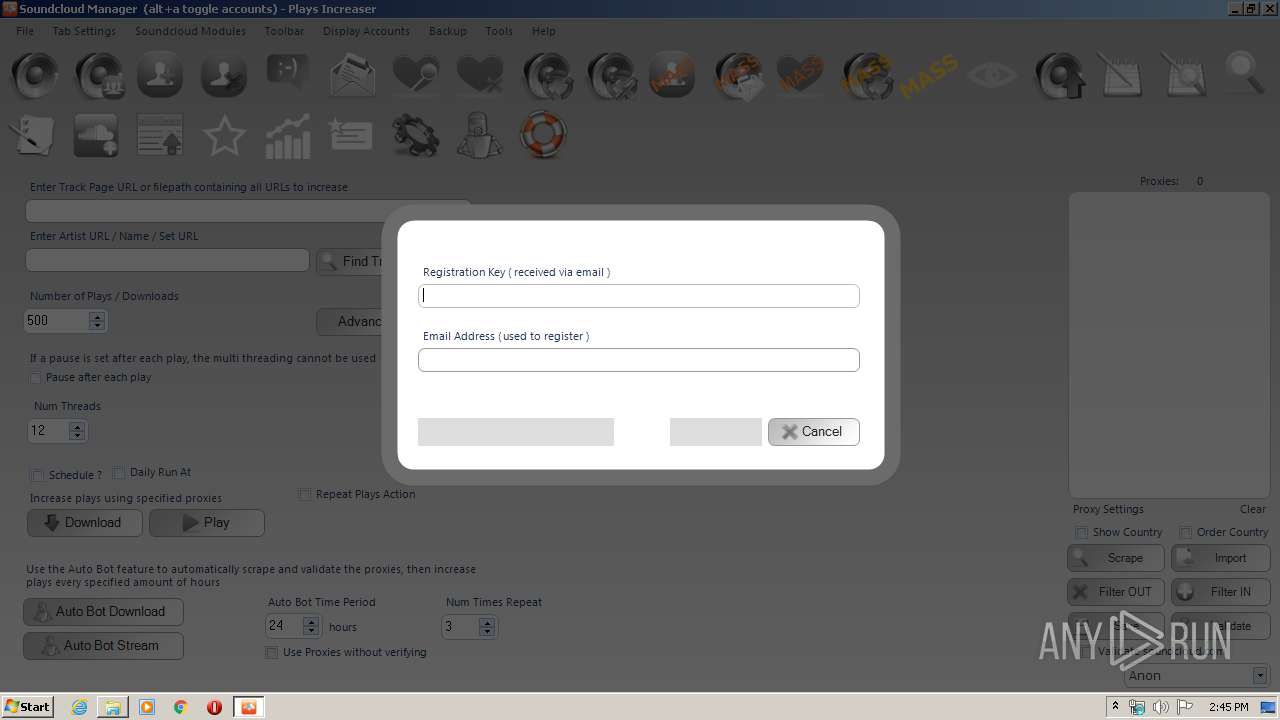Toggle the Order Country checkbox
Screen dimensions: 1280x720
point(1185,533)
